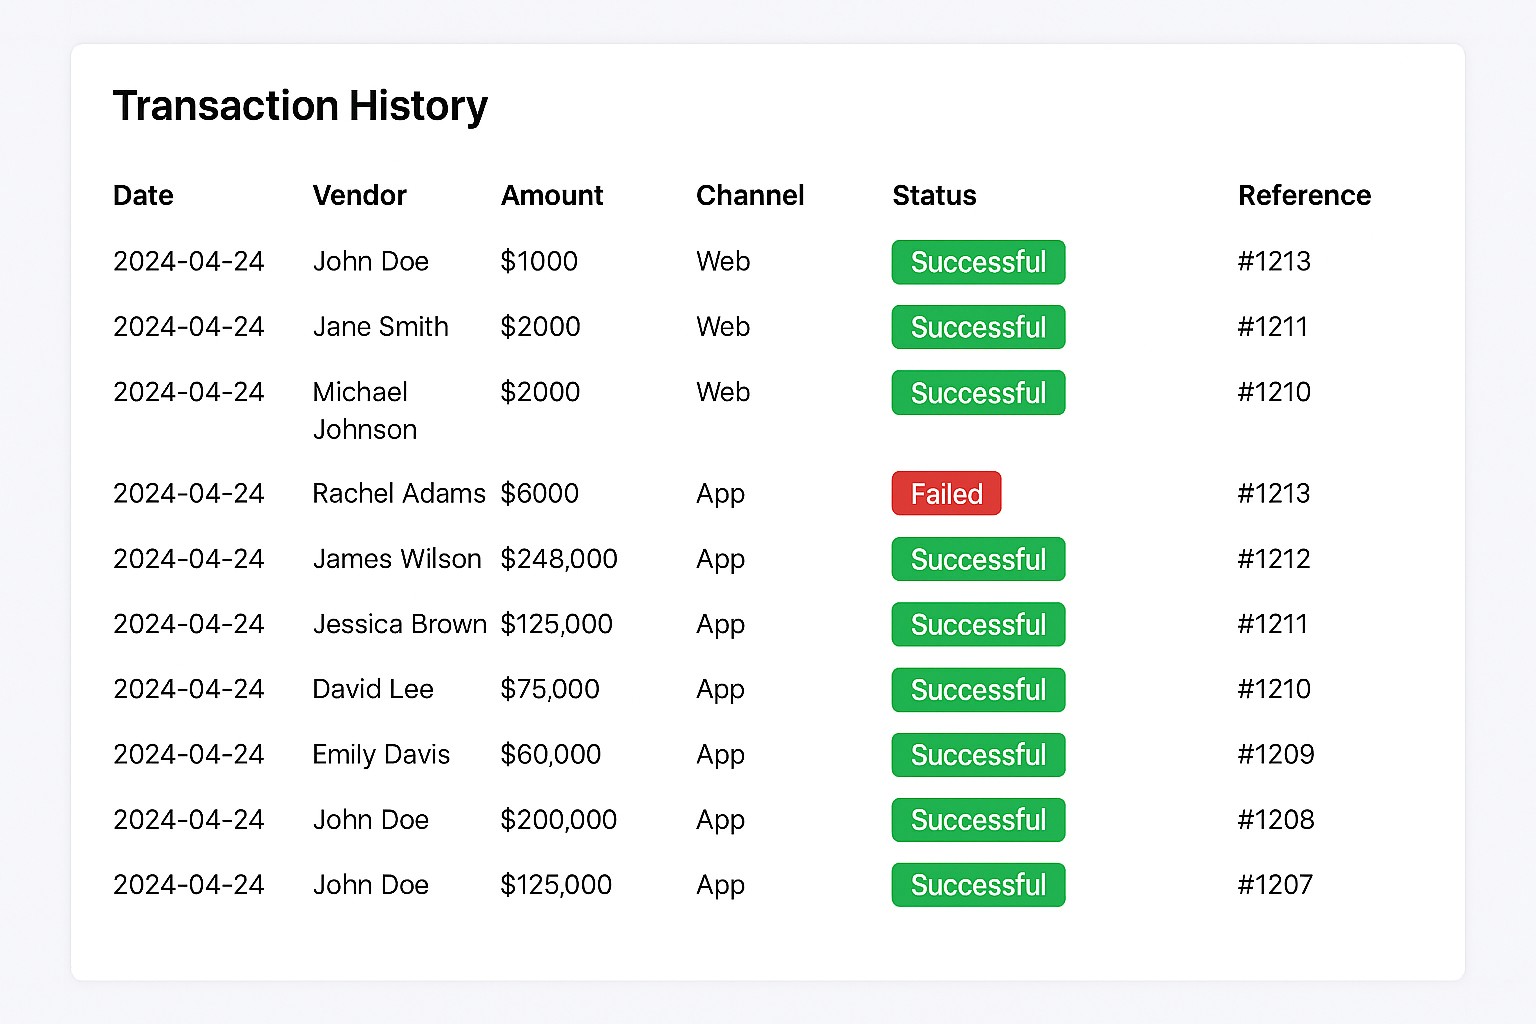1536x1024 pixels.
Task: Open reference #1212 for James Wilson
Action: pyautogui.click(x=1274, y=559)
